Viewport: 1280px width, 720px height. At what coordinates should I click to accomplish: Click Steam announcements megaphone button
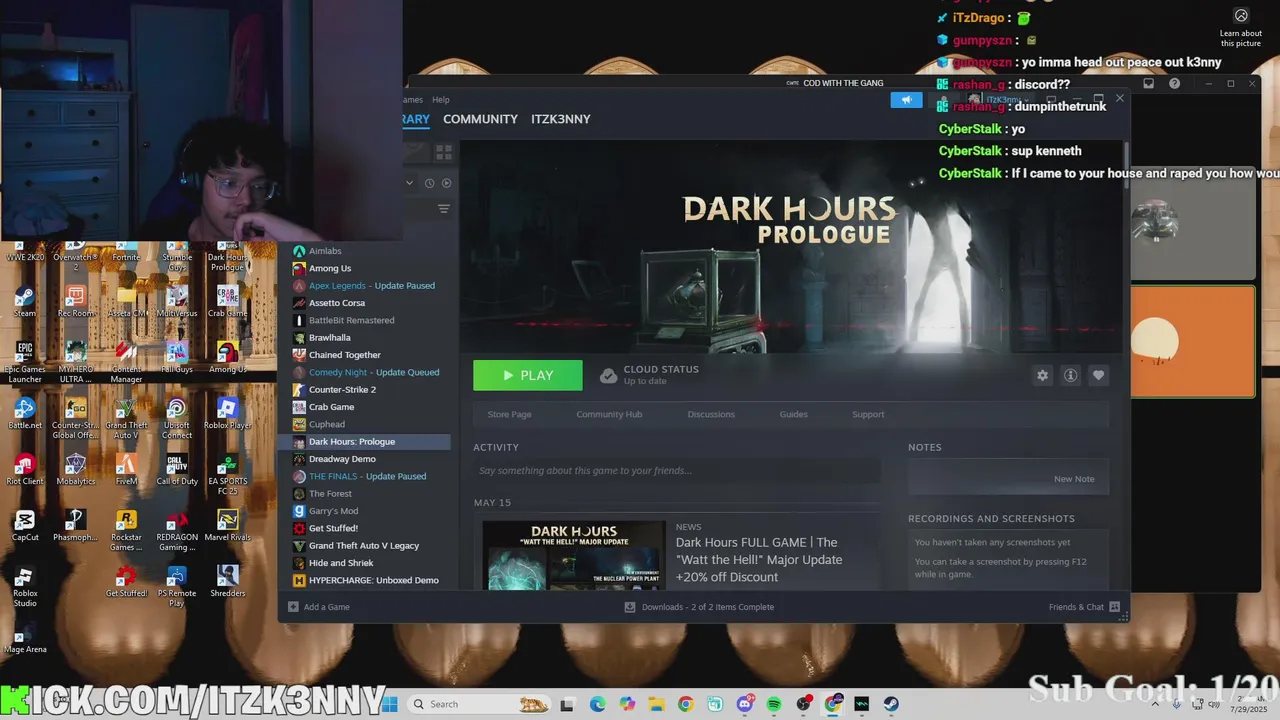click(x=906, y=100)
